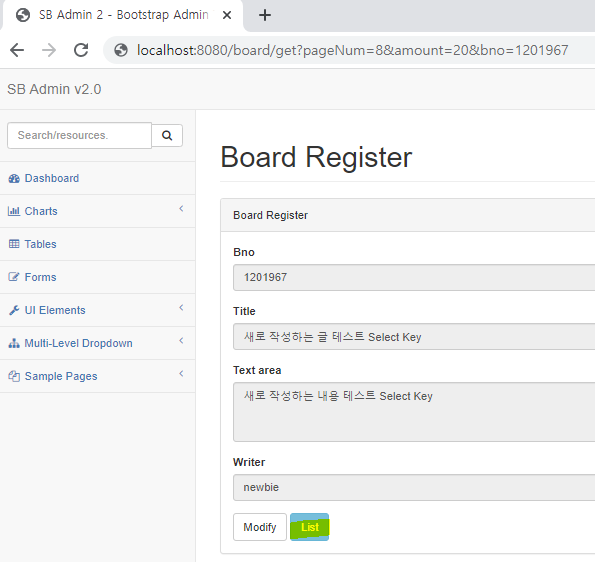Select the SB Admin 2 - Bootstrap Admin tab
Screen dimensions: 595x562
[x=123, y=15]
